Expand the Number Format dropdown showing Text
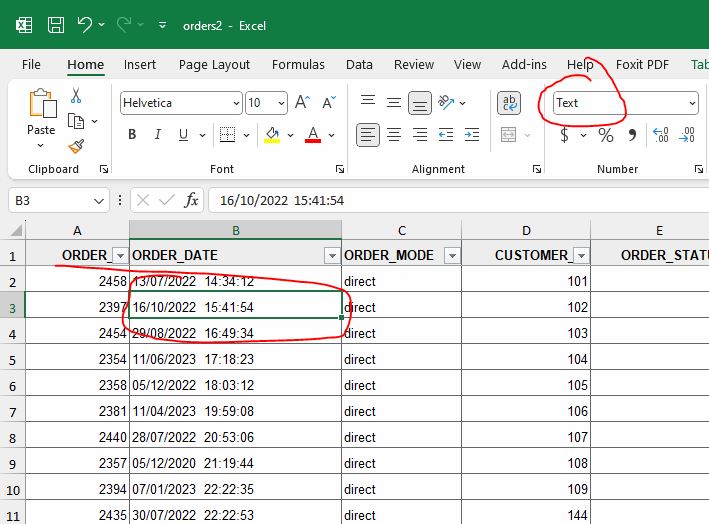This screenshot has width=709, height=524. click(x=692, y=103)
